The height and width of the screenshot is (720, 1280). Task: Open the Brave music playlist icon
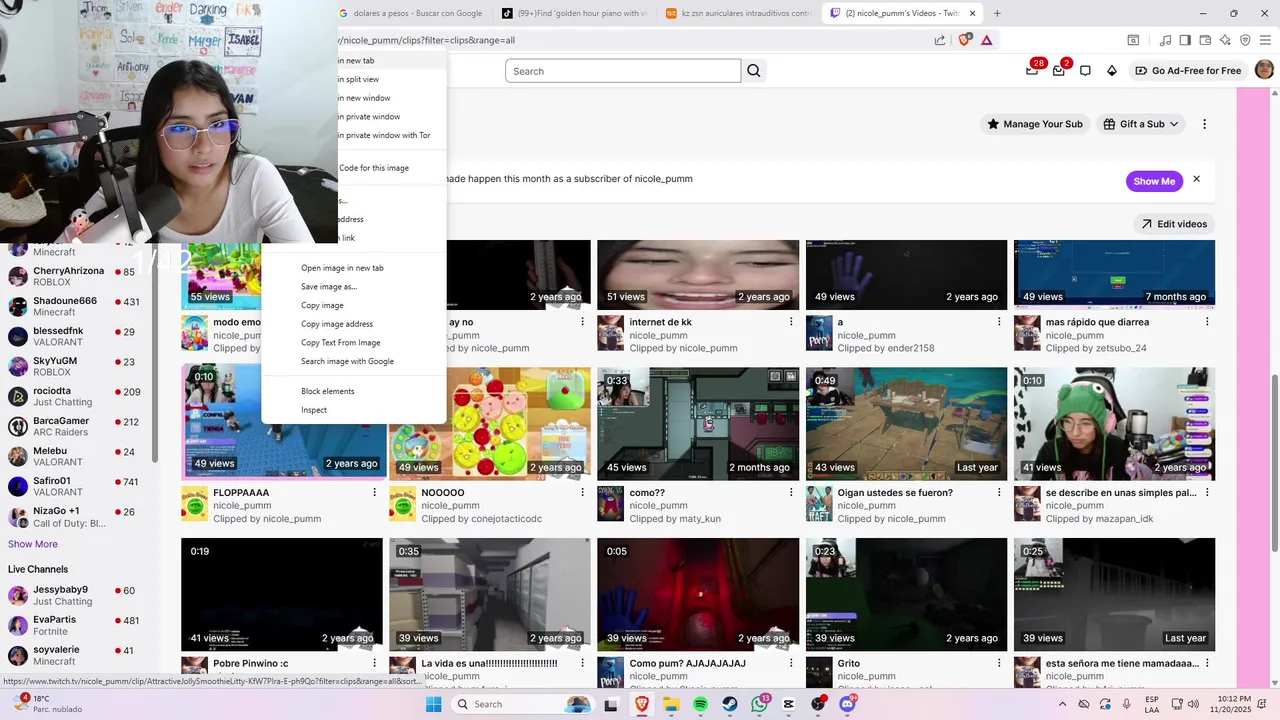[x=1165, y=40]
